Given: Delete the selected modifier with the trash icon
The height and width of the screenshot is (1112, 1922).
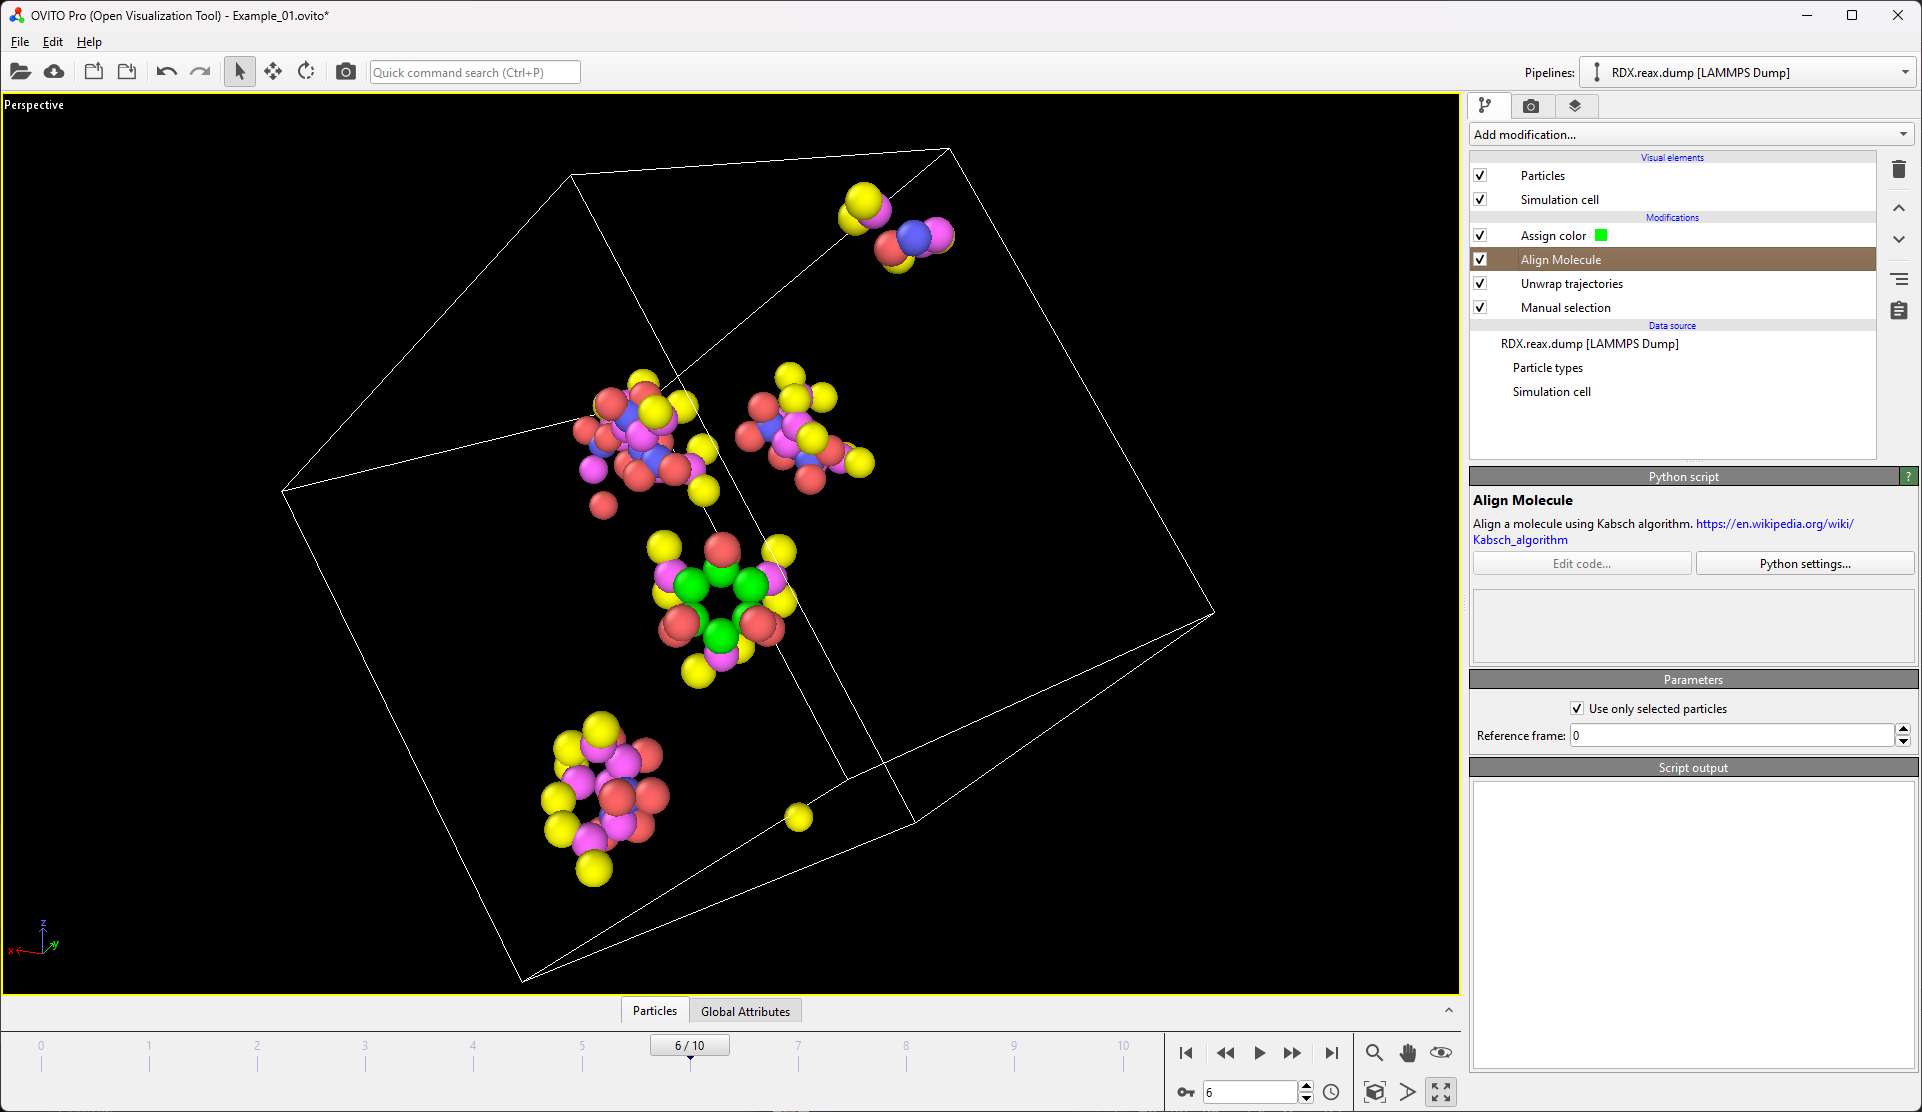Looking at the screenshot, I should pos(1899,170).
